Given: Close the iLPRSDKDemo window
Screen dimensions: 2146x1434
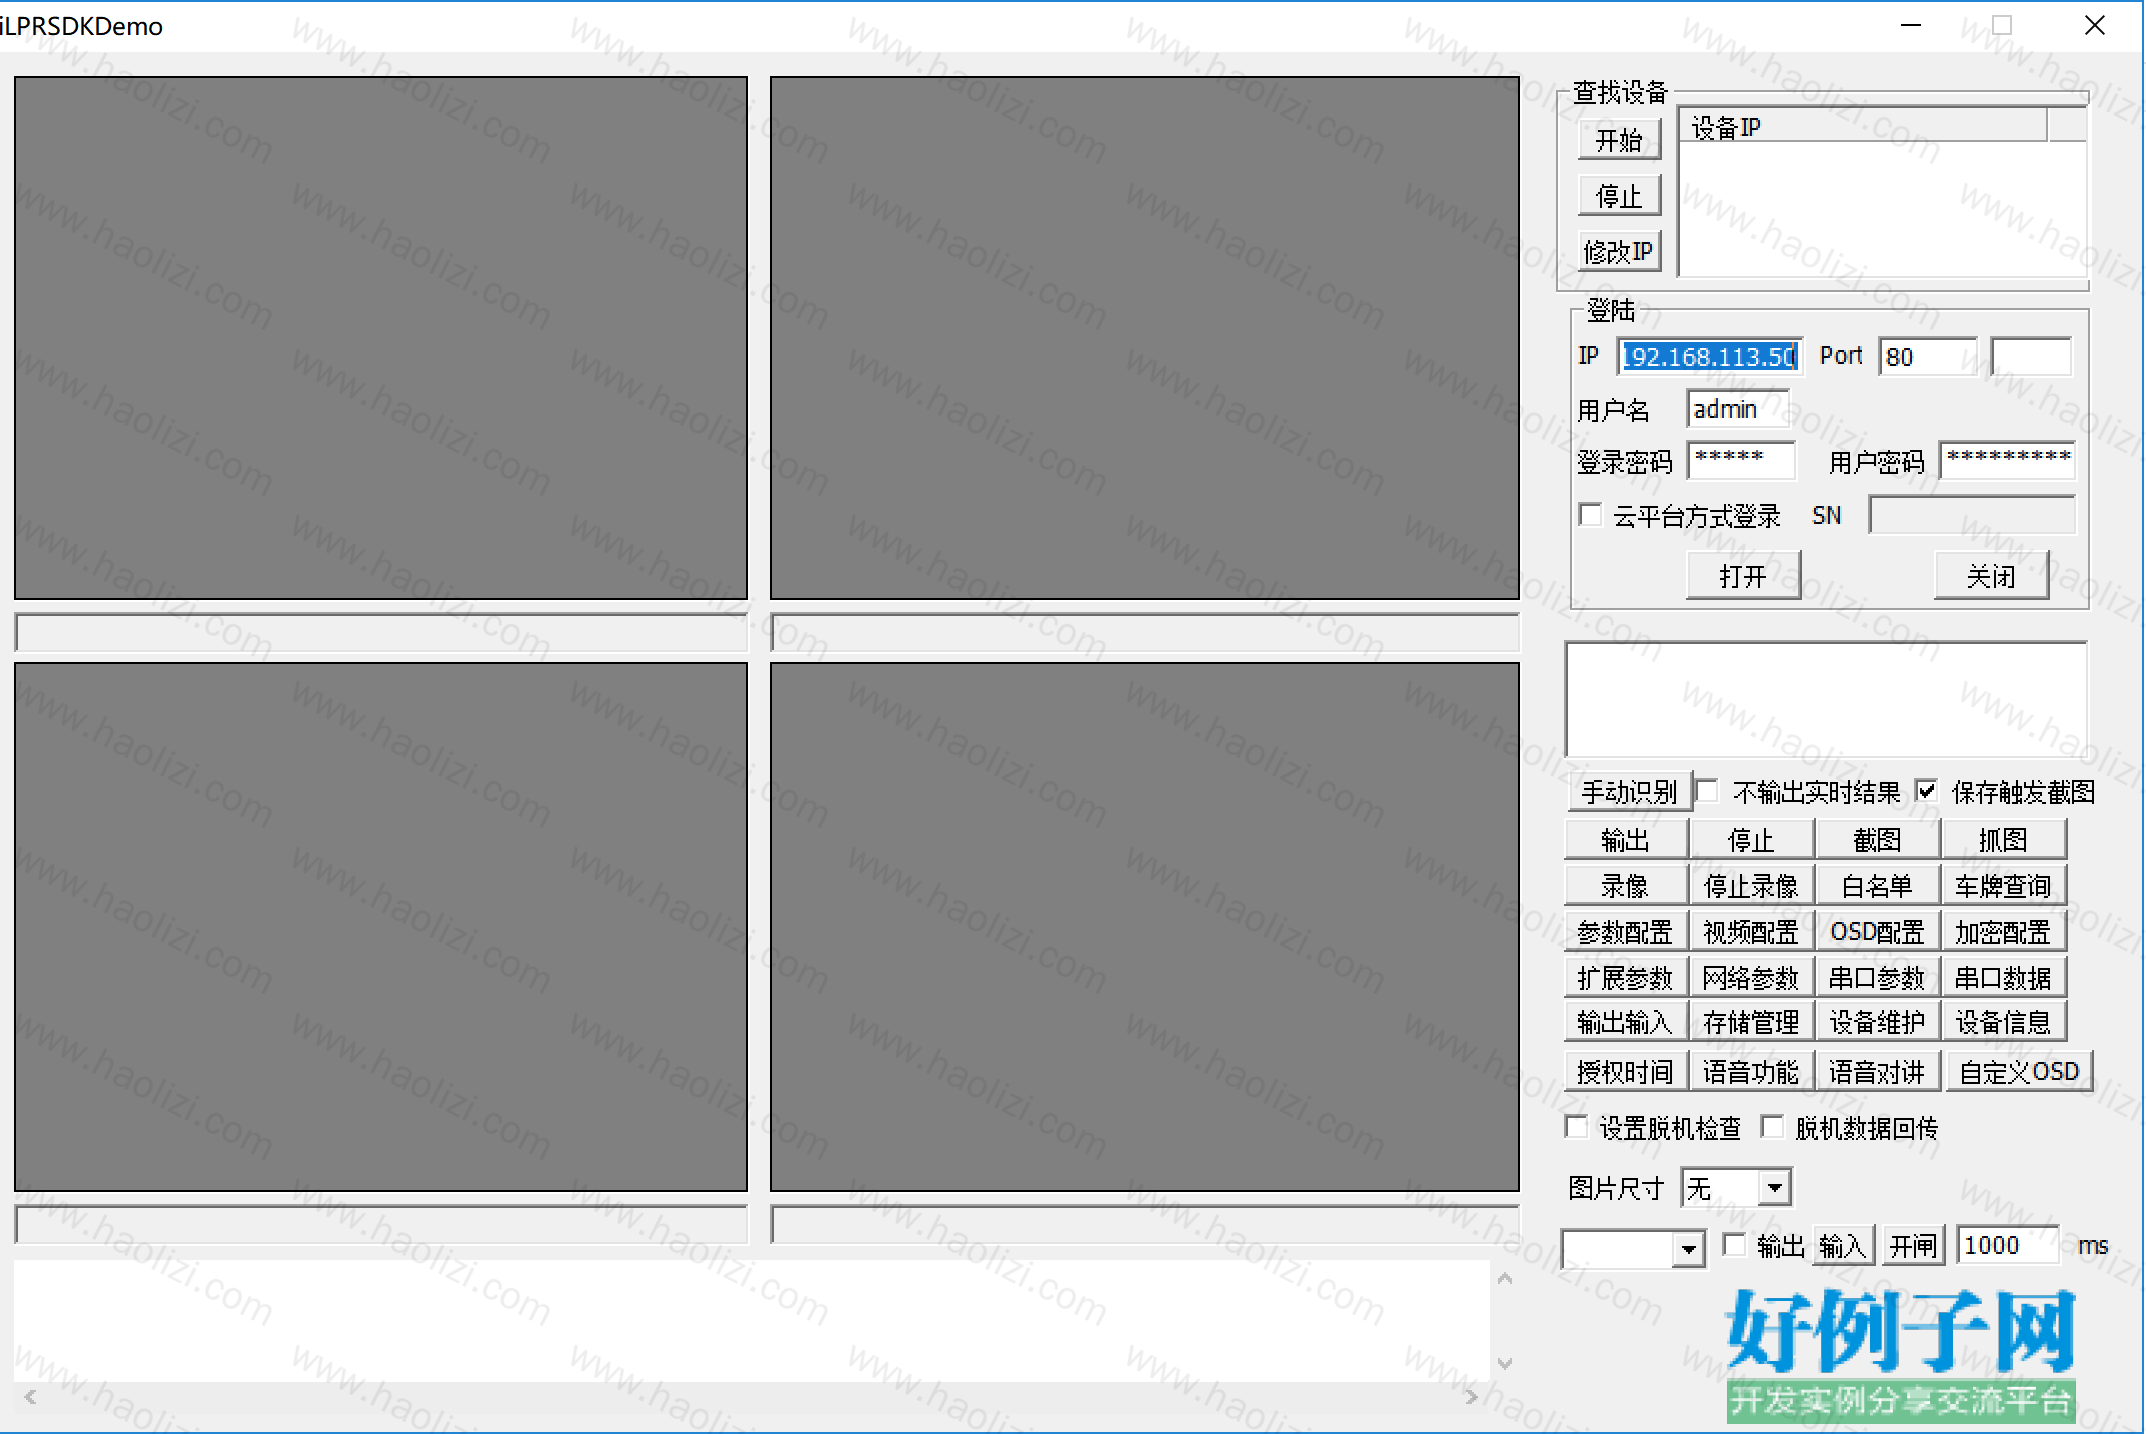Looking at the screenshot, I should pyautogui.click(x=2095, y=26).
